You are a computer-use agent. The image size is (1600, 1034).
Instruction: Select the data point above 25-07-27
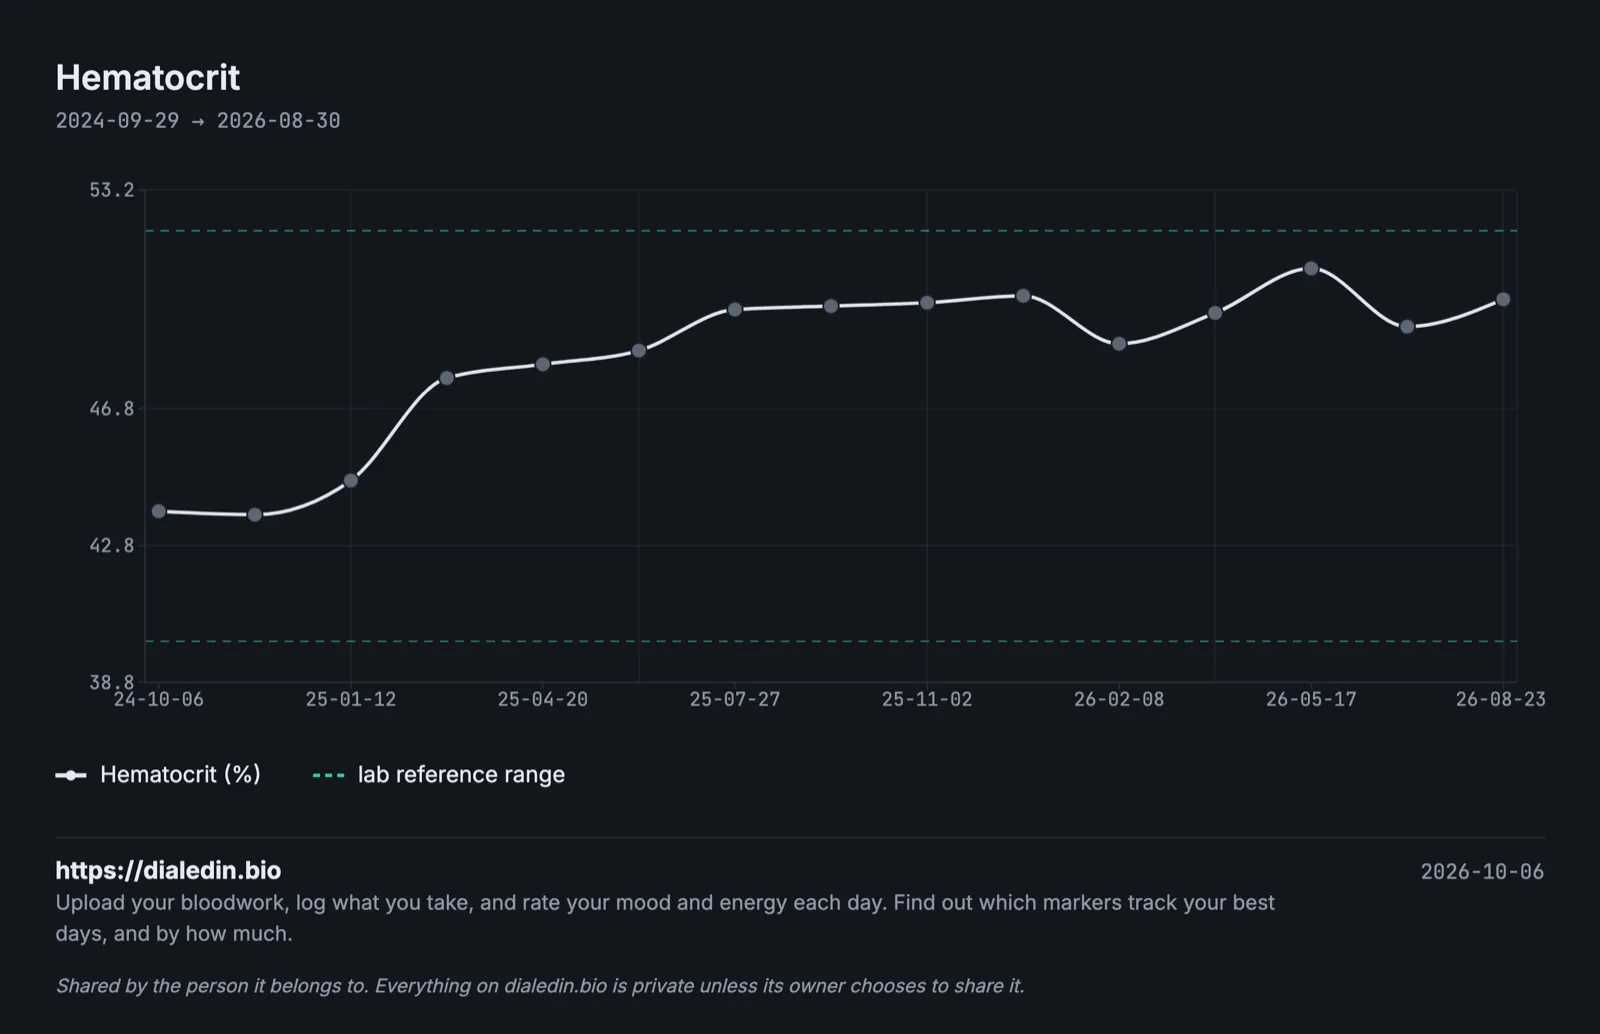(x=735, y=310)
